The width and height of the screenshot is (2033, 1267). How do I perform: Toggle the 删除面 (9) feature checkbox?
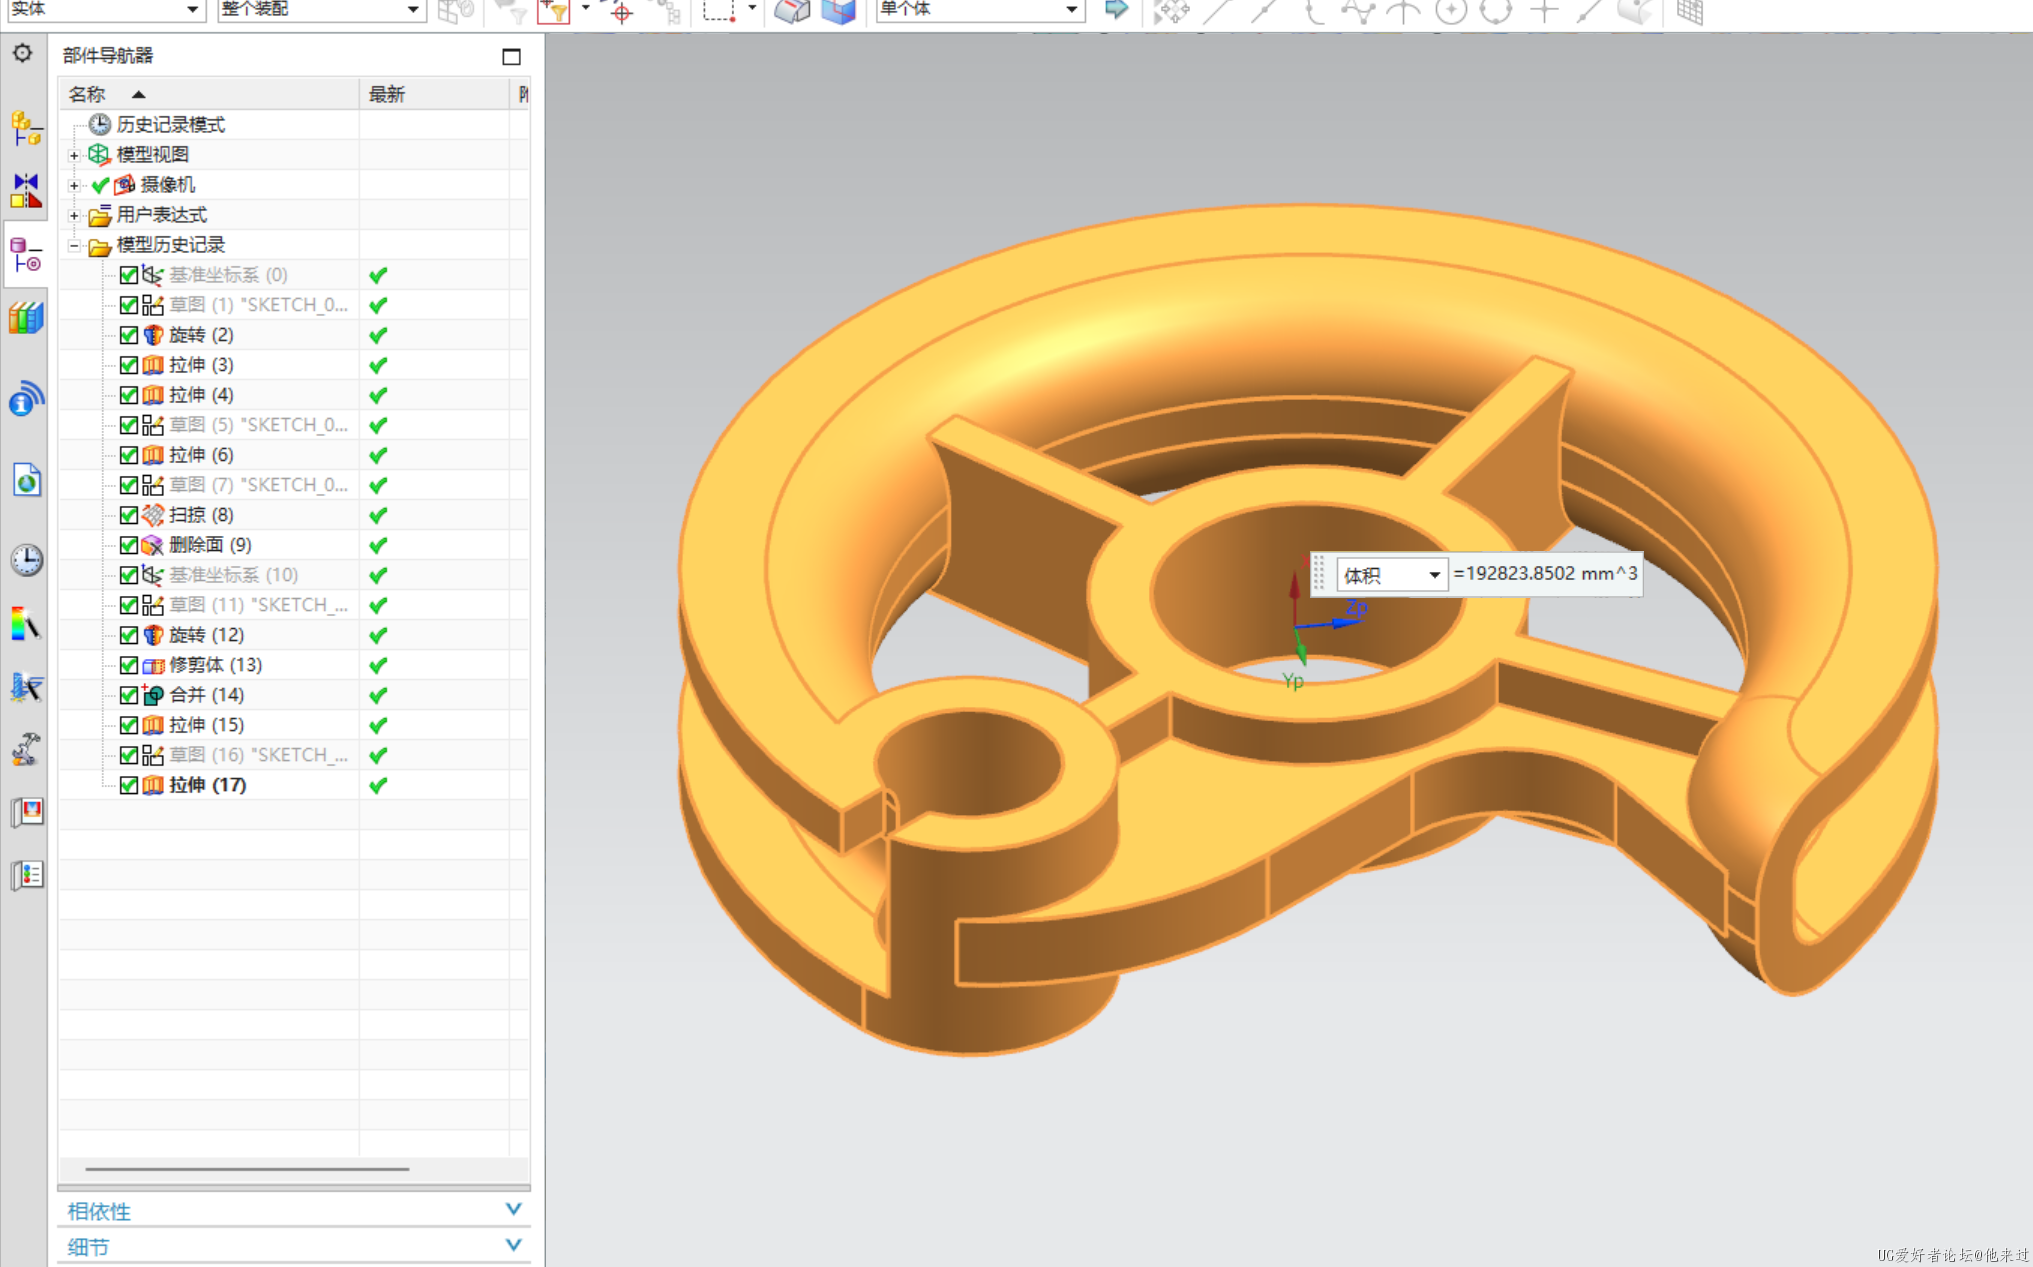(x=128, y=545)
